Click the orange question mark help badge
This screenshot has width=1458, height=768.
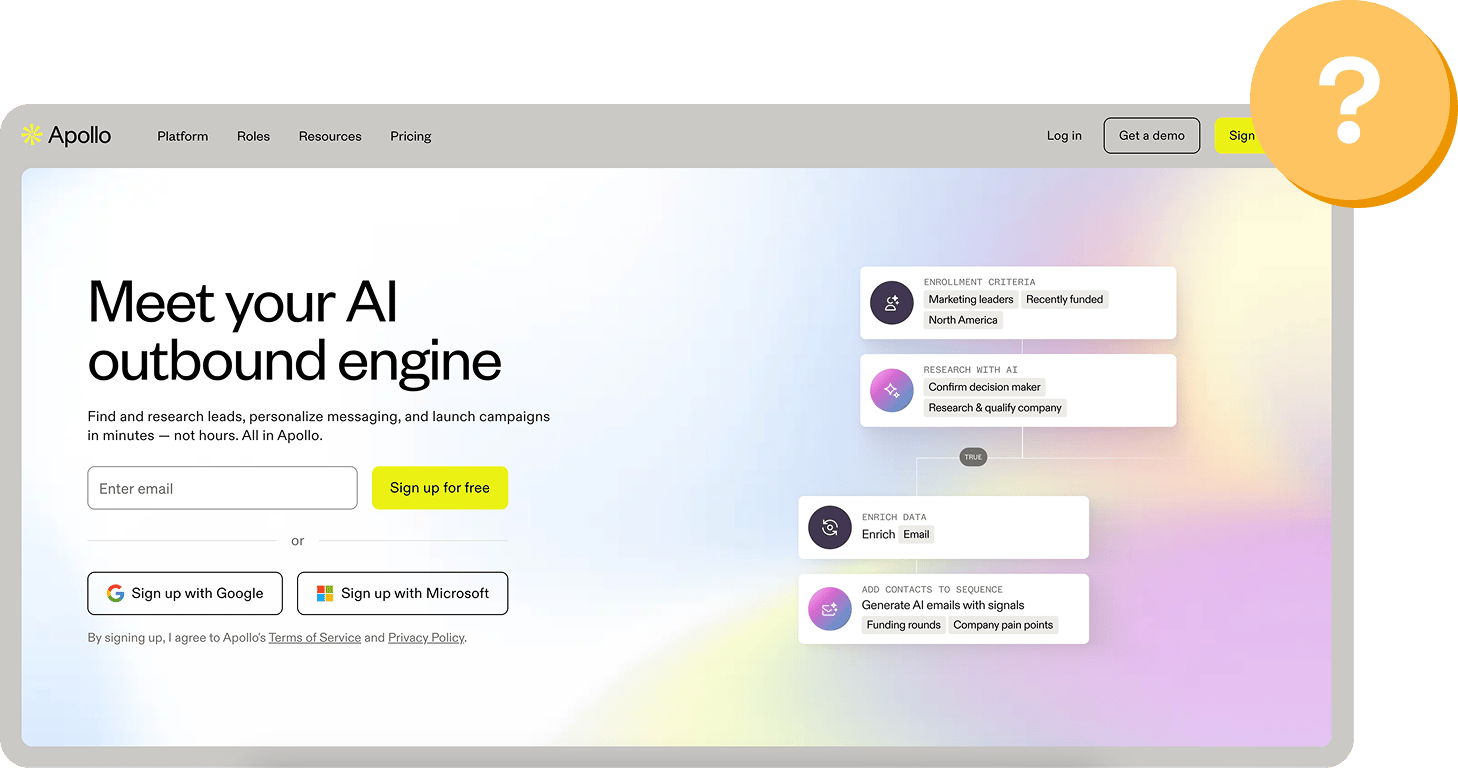[x=1352, y=105]
